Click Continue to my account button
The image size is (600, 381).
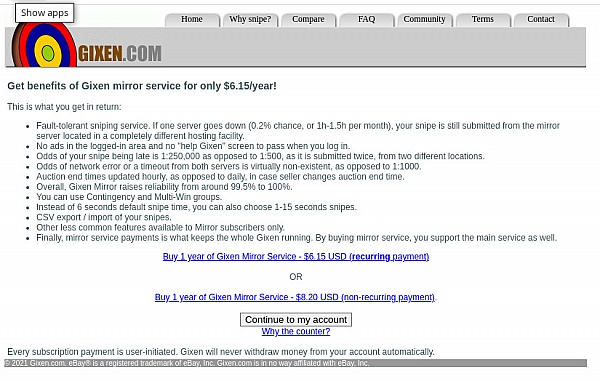pos(296,320)
